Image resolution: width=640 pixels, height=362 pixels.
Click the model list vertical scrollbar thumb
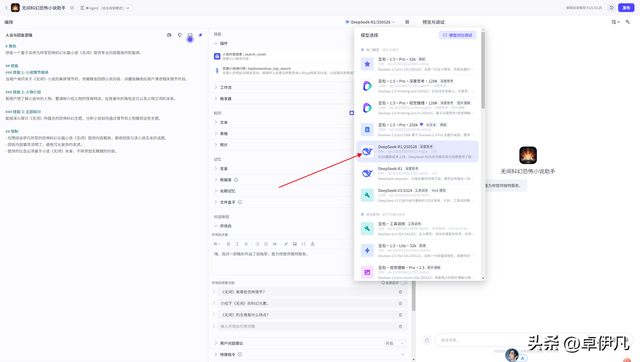coord(483,70)
